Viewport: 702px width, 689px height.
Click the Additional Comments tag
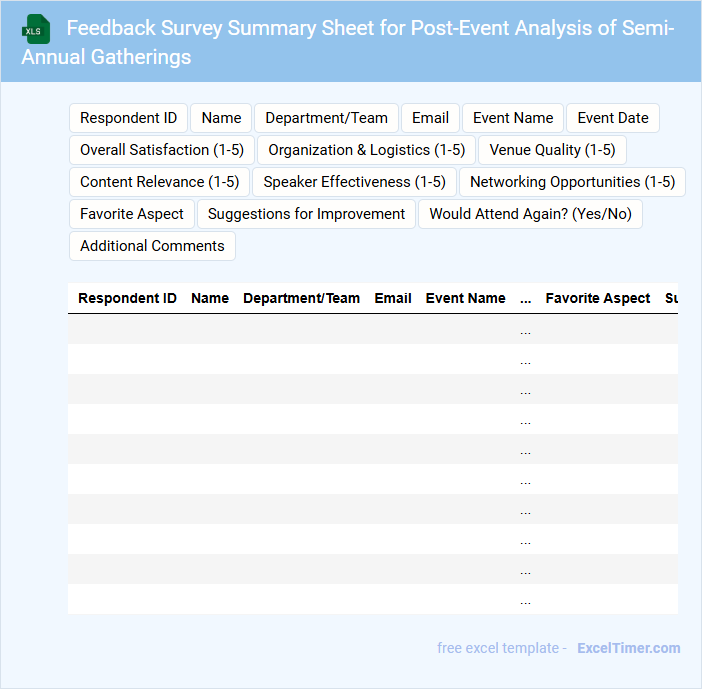pyautogui.click(x=152, y=246)
